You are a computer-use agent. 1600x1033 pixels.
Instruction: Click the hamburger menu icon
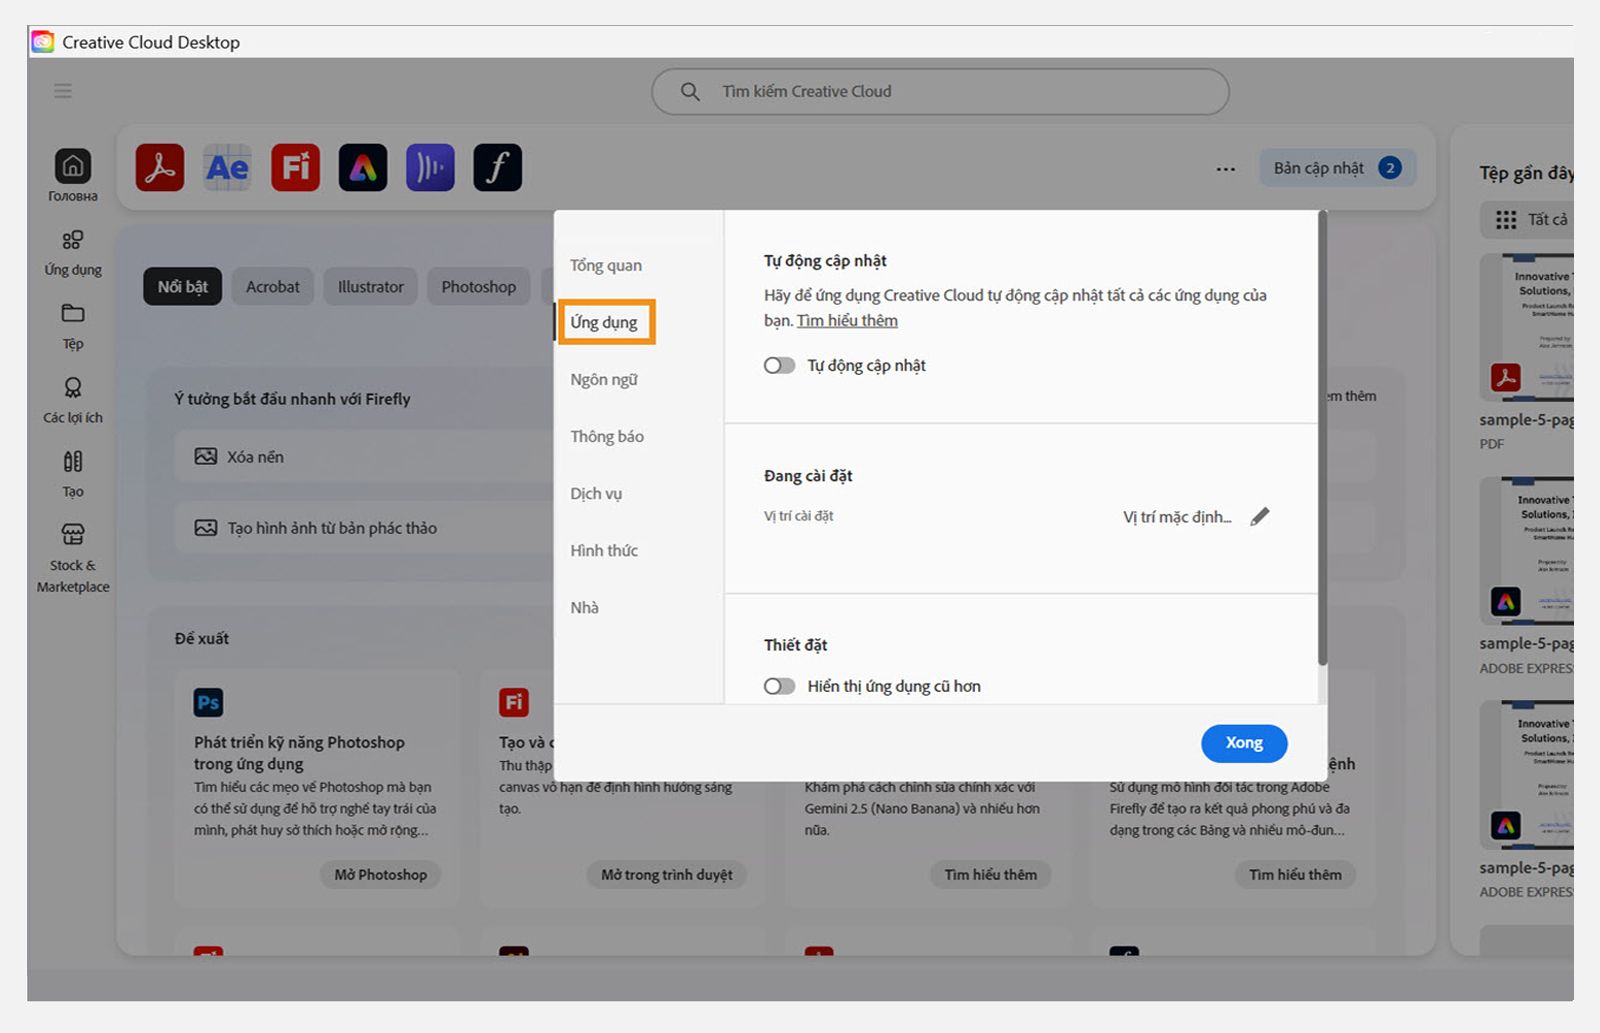coord(63,91)
